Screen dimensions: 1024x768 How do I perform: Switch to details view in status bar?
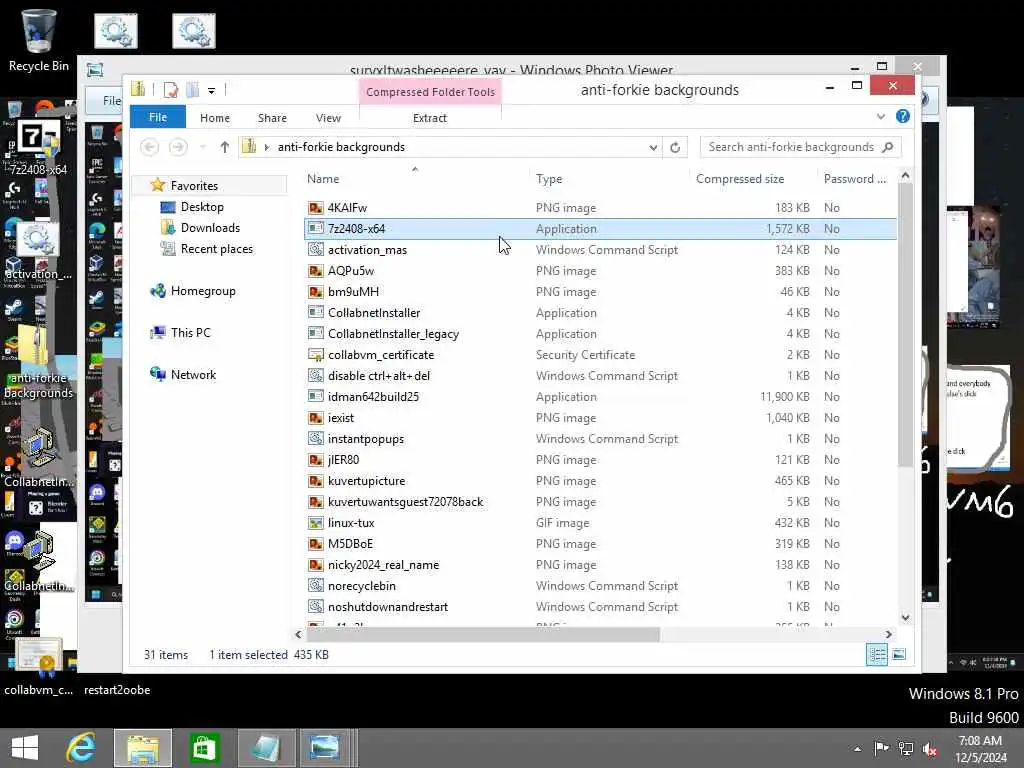pos(877,654)
